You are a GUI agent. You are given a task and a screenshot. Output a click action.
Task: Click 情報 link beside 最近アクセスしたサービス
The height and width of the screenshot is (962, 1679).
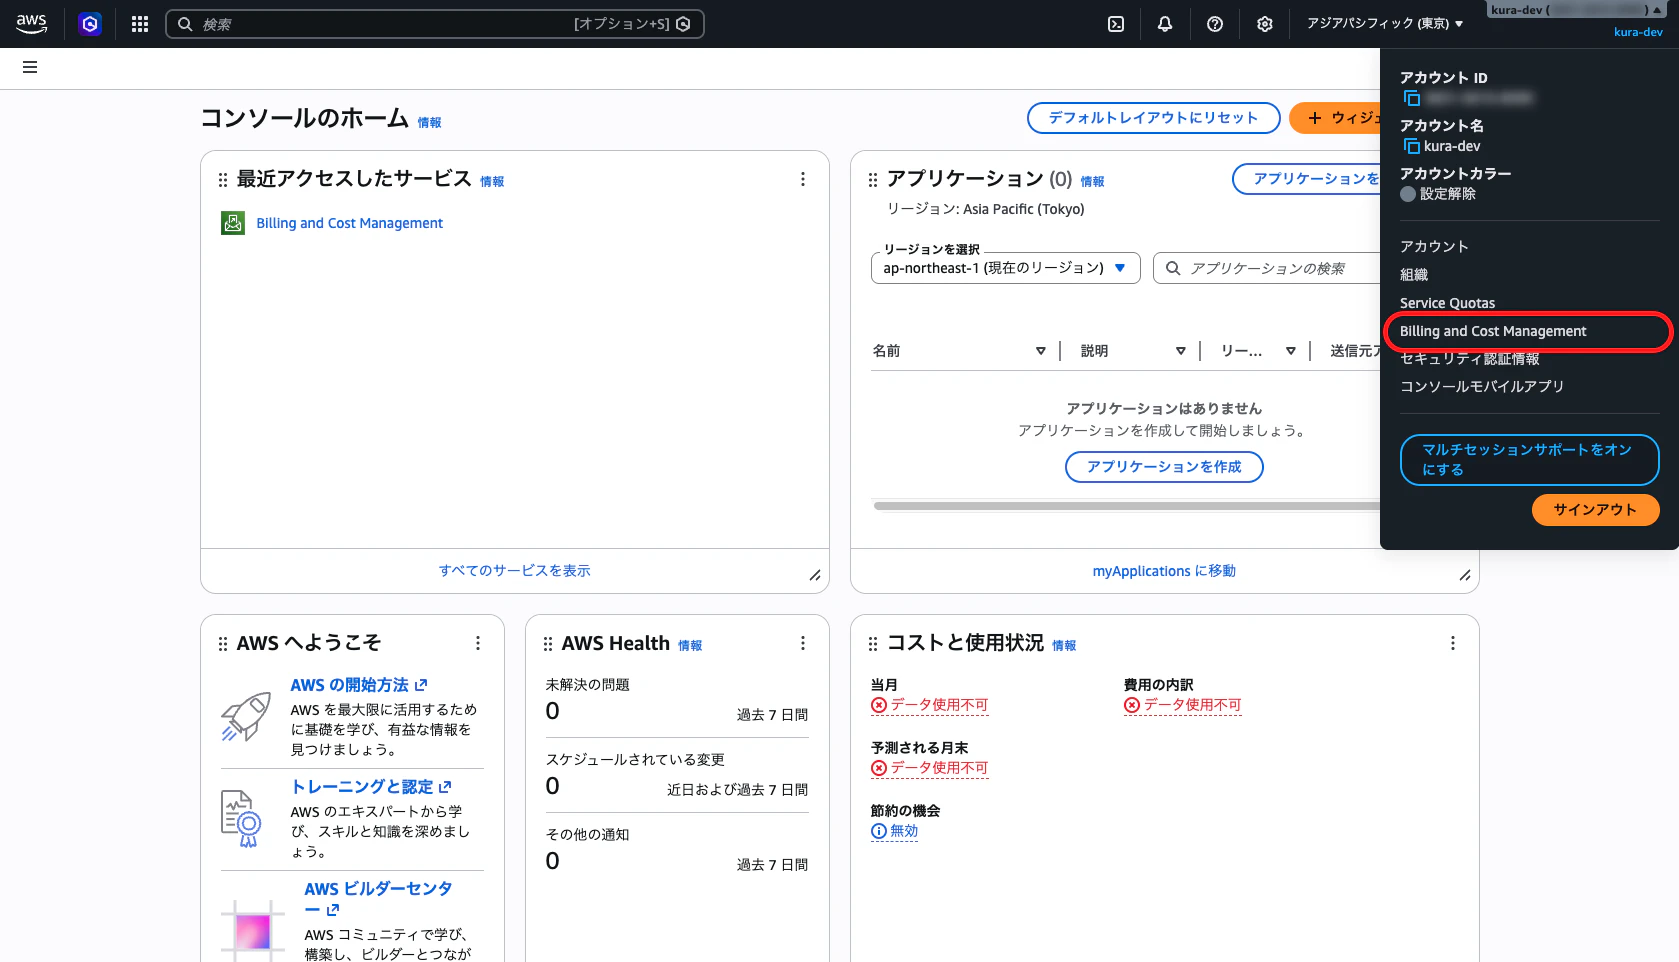492,181
